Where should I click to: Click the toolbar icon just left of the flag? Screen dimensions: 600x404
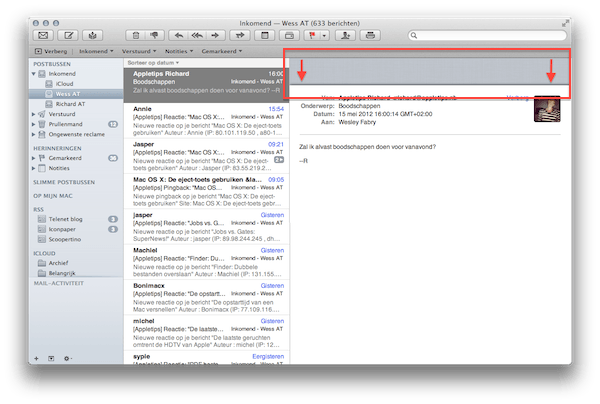[290, 36]
